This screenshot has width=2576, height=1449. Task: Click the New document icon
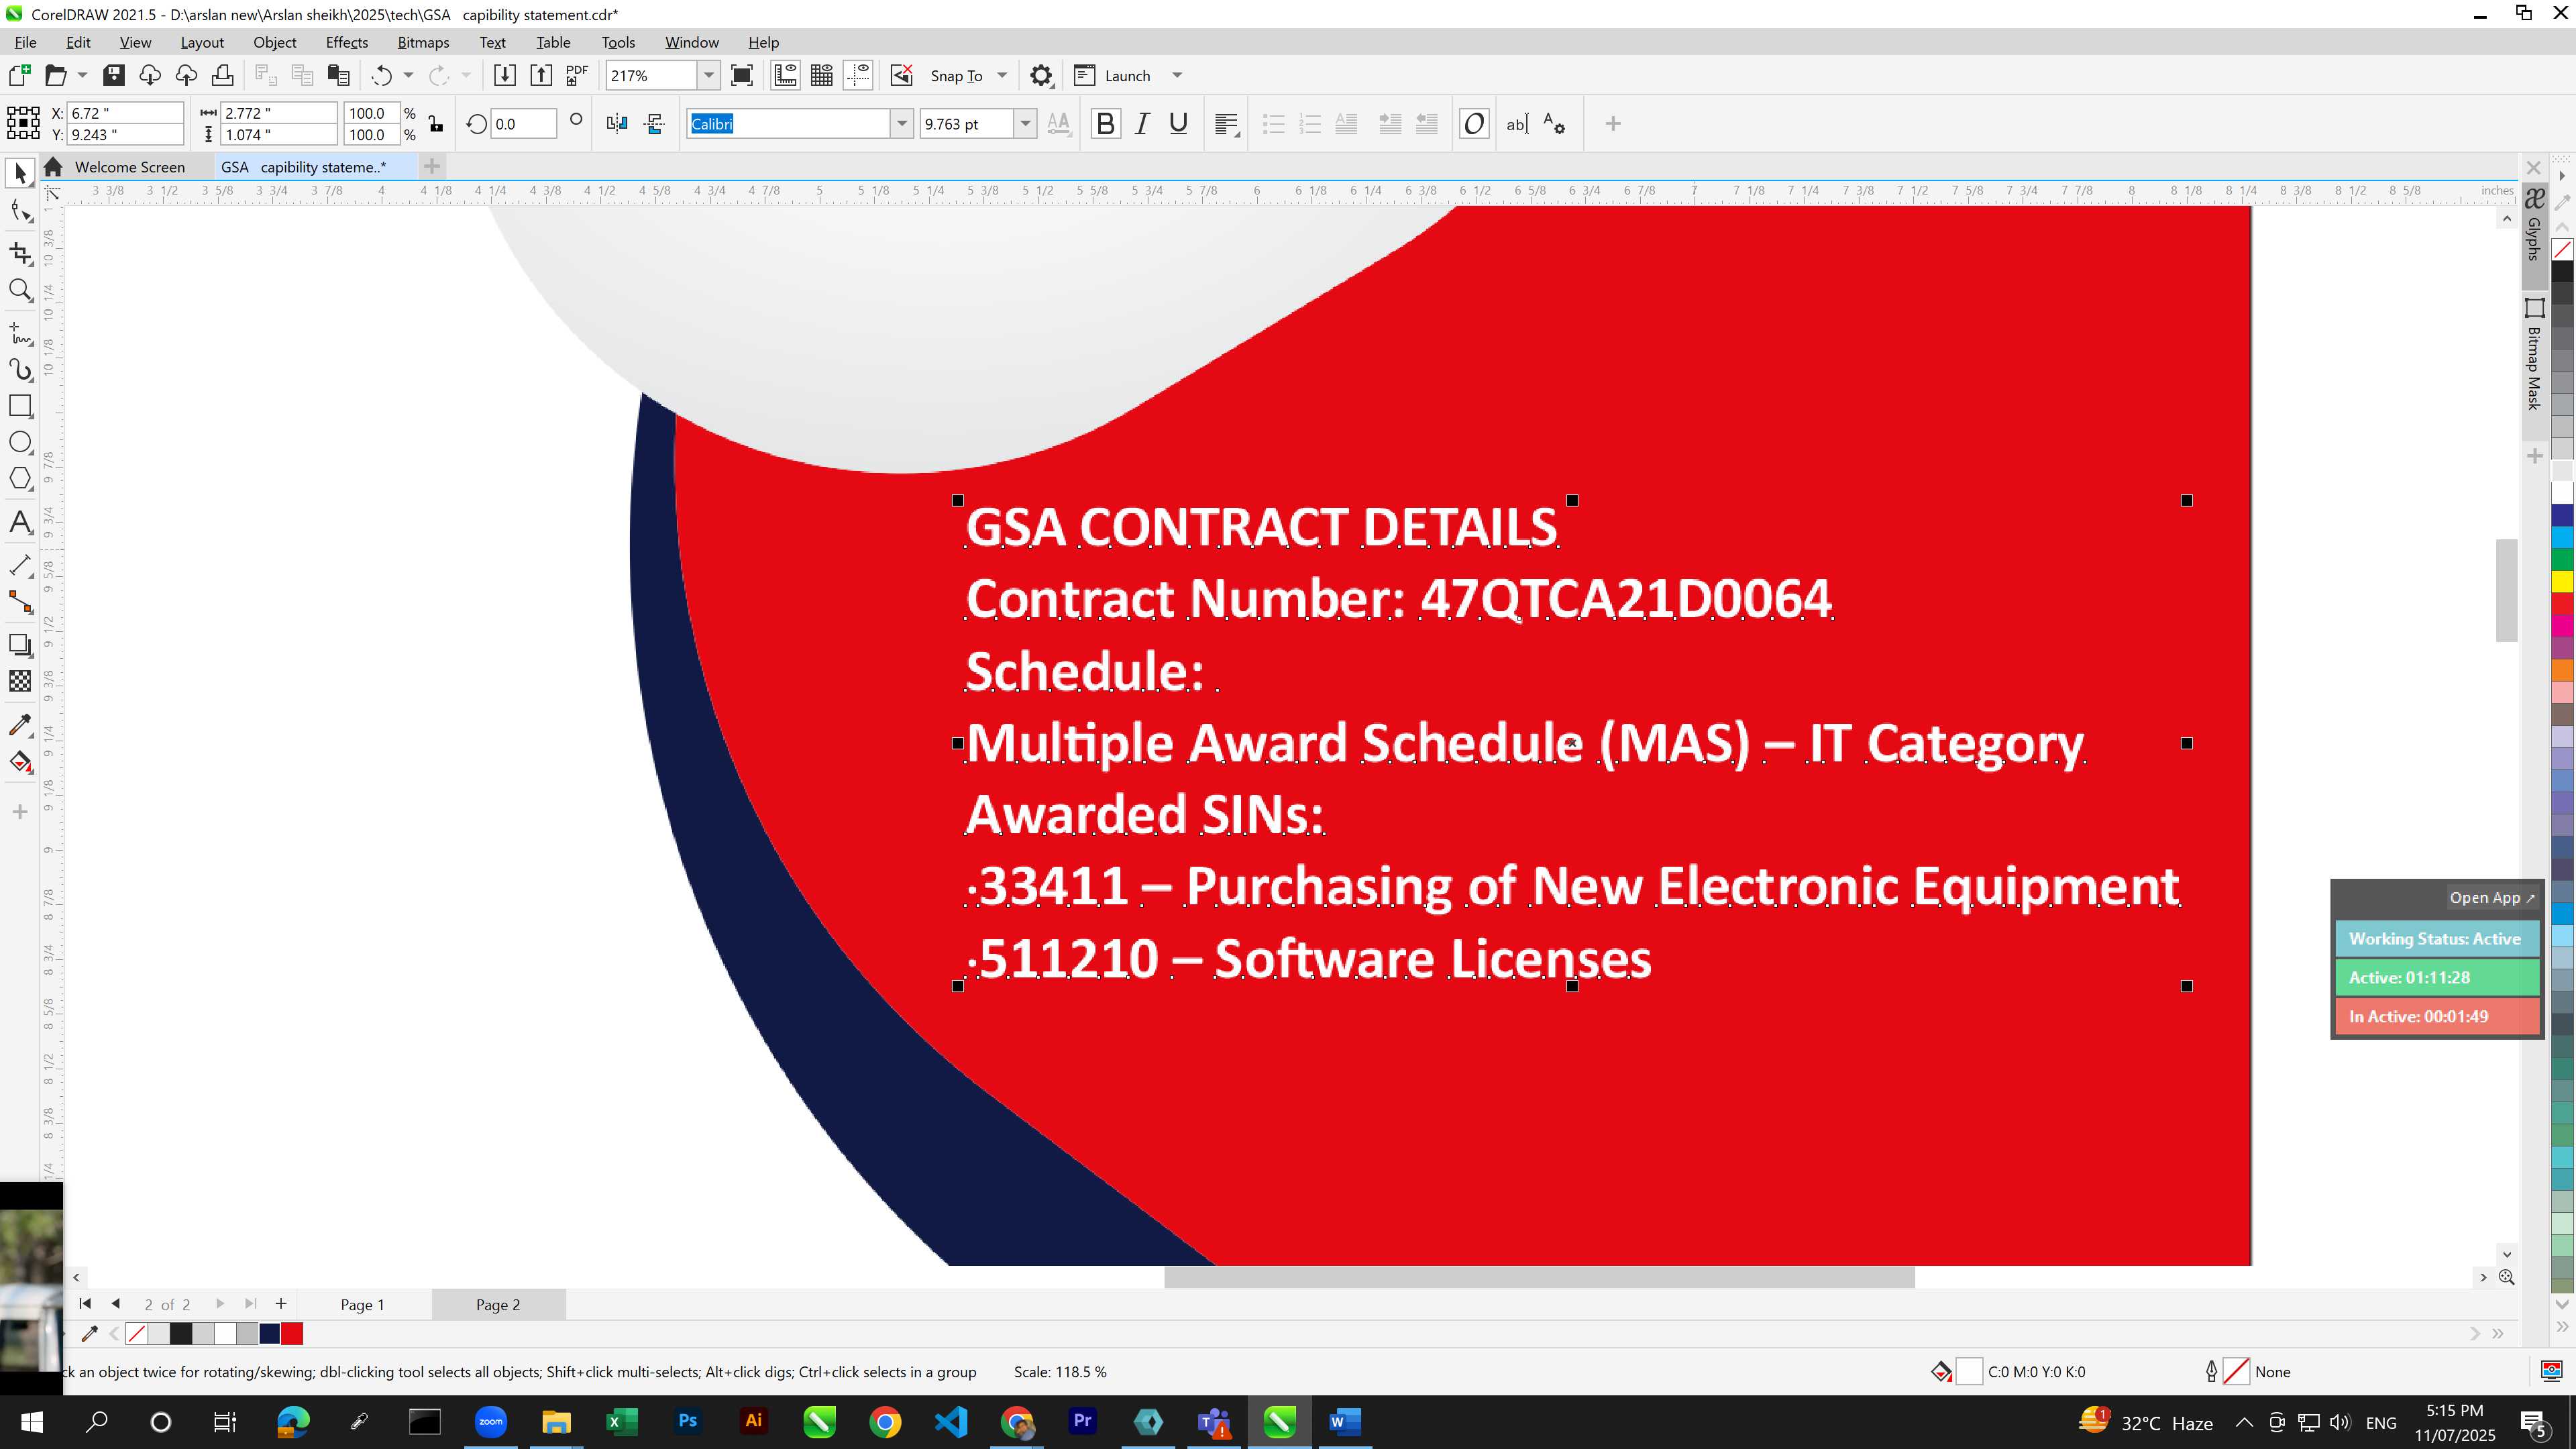19,75
